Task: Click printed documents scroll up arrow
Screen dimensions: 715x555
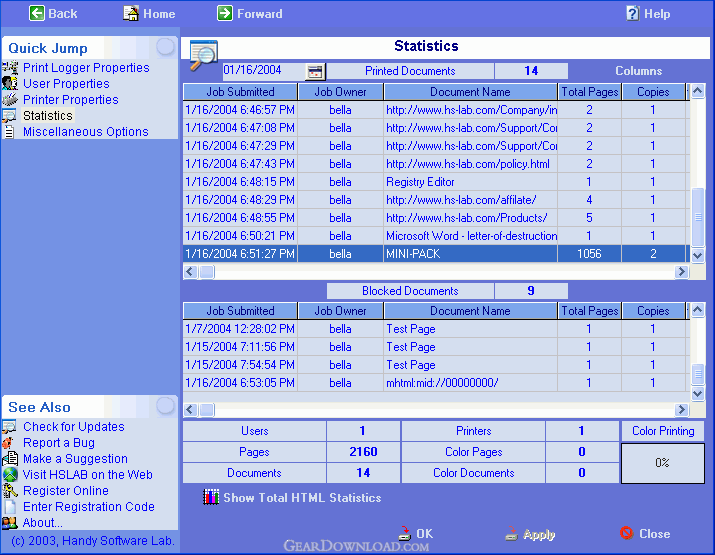Action: [x=697, y=90]
